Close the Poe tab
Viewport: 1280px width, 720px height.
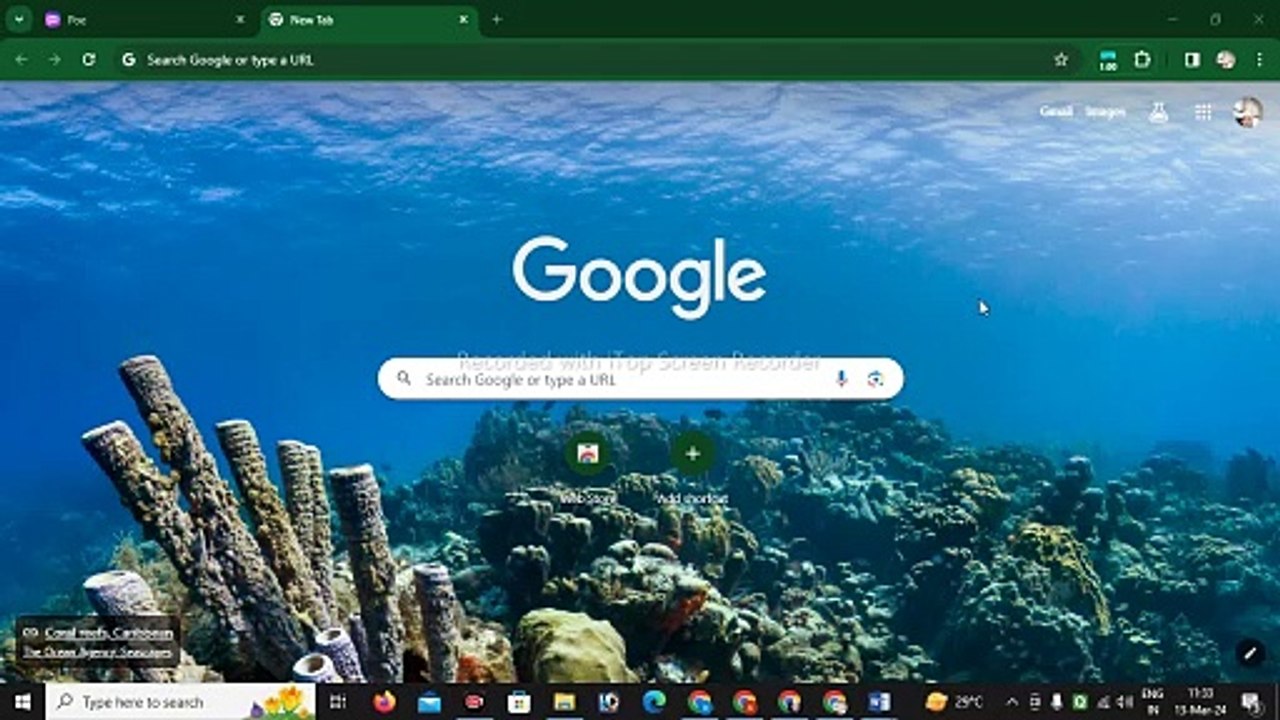pos(240,20)
